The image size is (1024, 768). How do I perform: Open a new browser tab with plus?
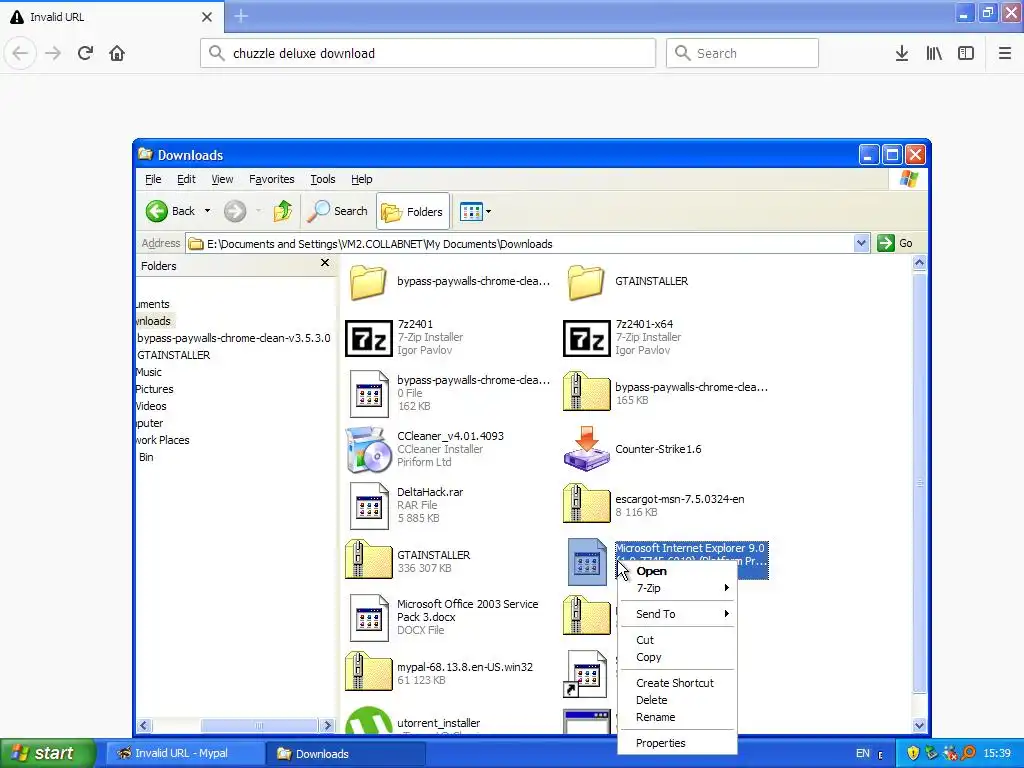click(x=241, y=16)
